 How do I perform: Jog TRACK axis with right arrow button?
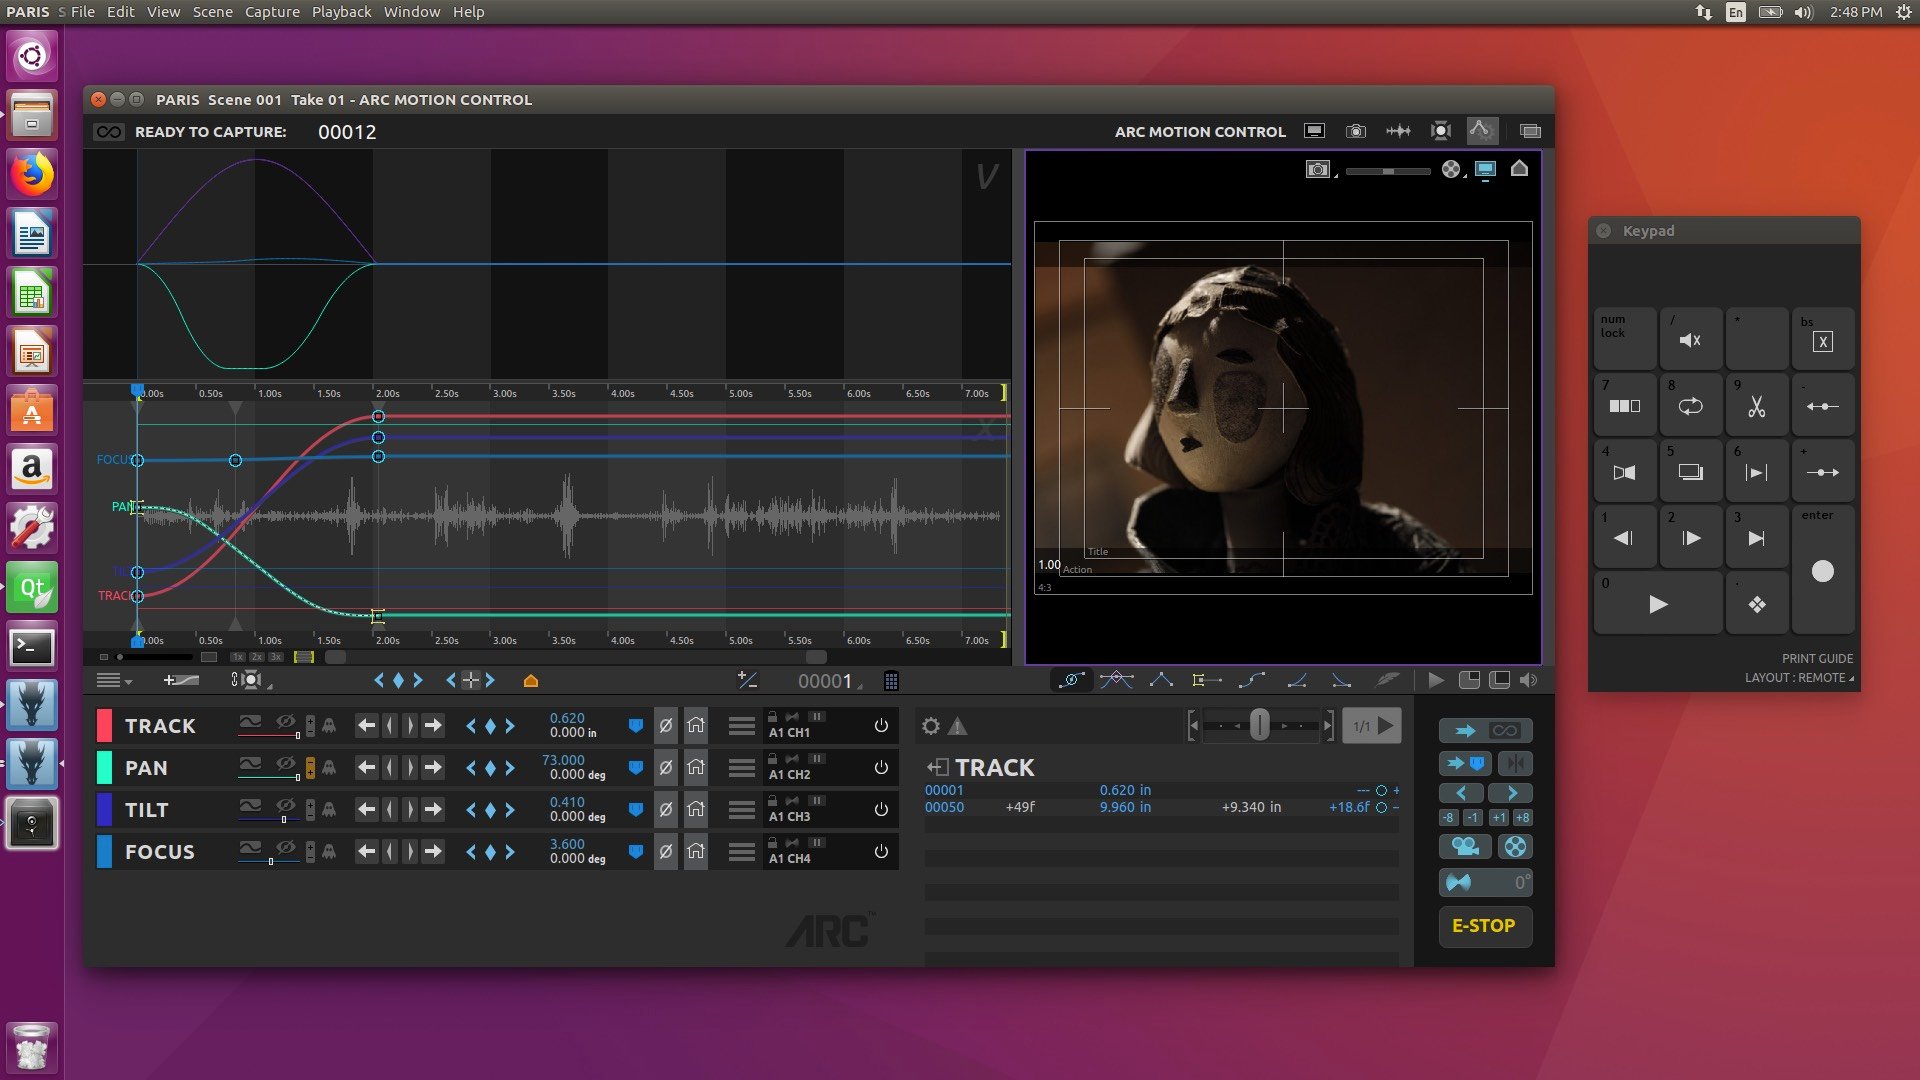432,725
